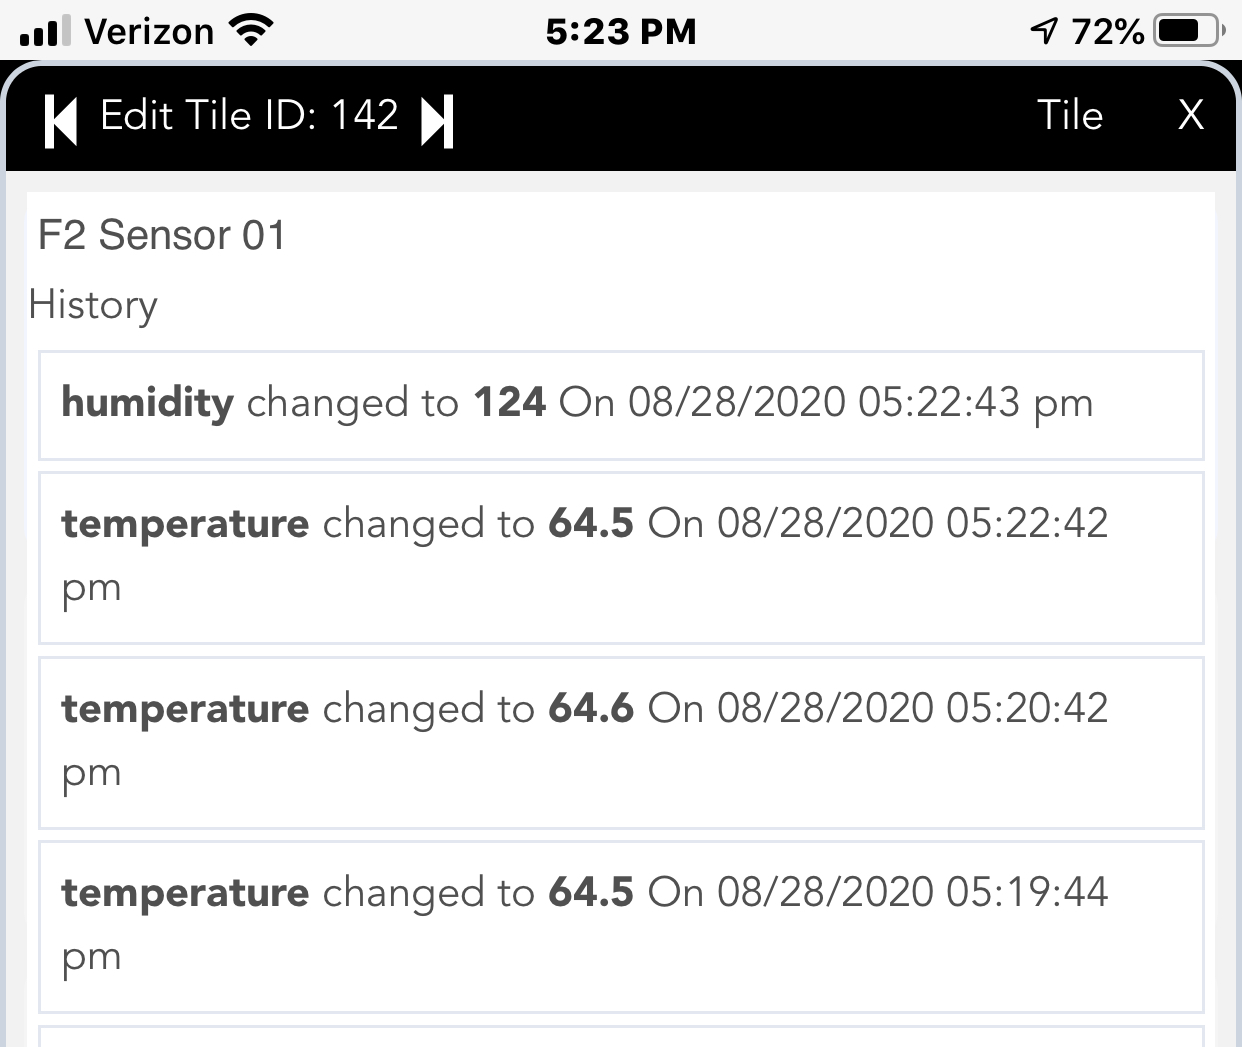Close the tile editor with the X
Screen dimensions: 1242x1047
point(1190,115)
